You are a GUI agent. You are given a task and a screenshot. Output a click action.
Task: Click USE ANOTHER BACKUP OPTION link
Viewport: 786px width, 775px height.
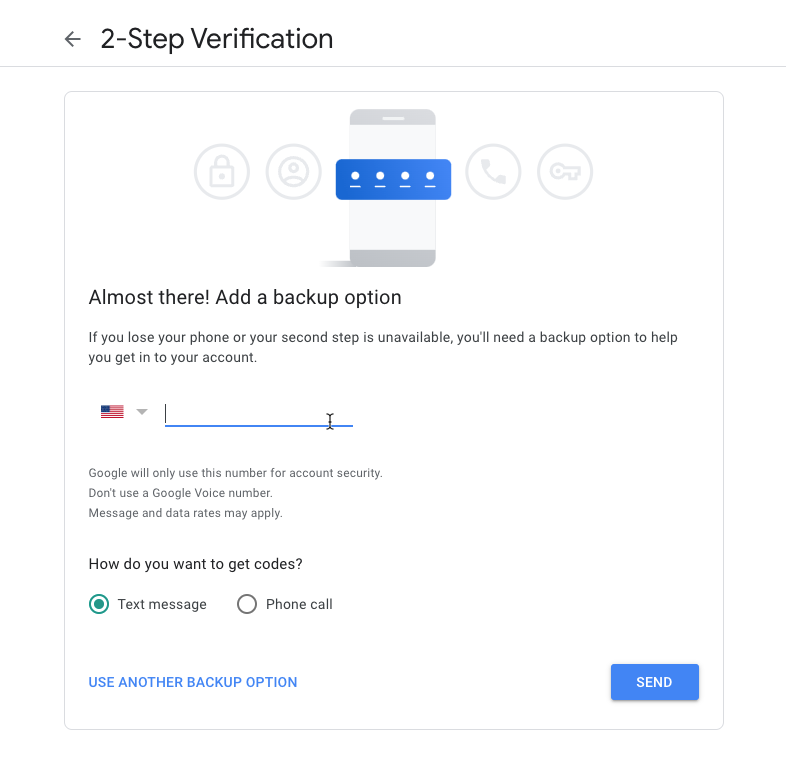[193, 682]
